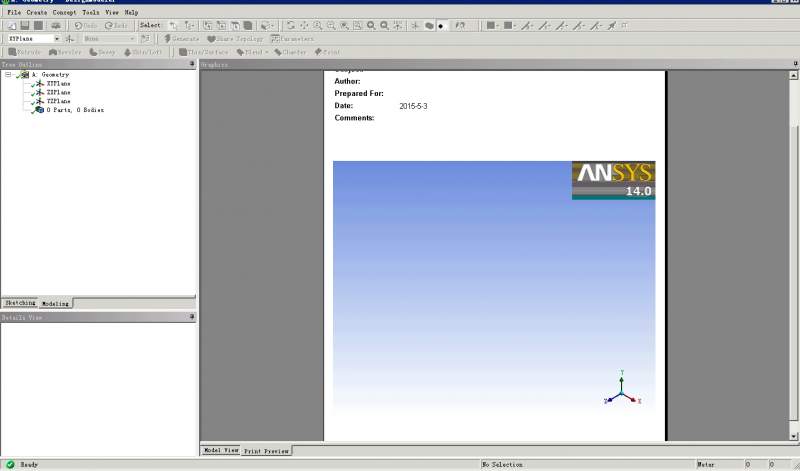800x471 pixels.
Task: Select XYPlane in the tree outline
Action: point(58,84)
